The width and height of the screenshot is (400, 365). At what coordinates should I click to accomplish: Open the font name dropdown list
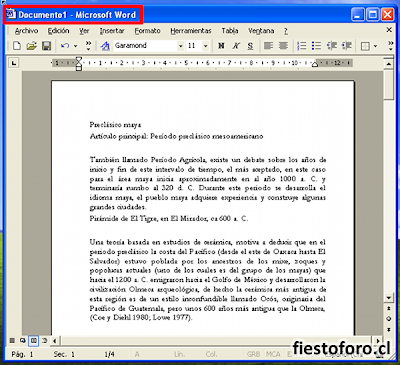pyautogui.click(x=181, y=46)
